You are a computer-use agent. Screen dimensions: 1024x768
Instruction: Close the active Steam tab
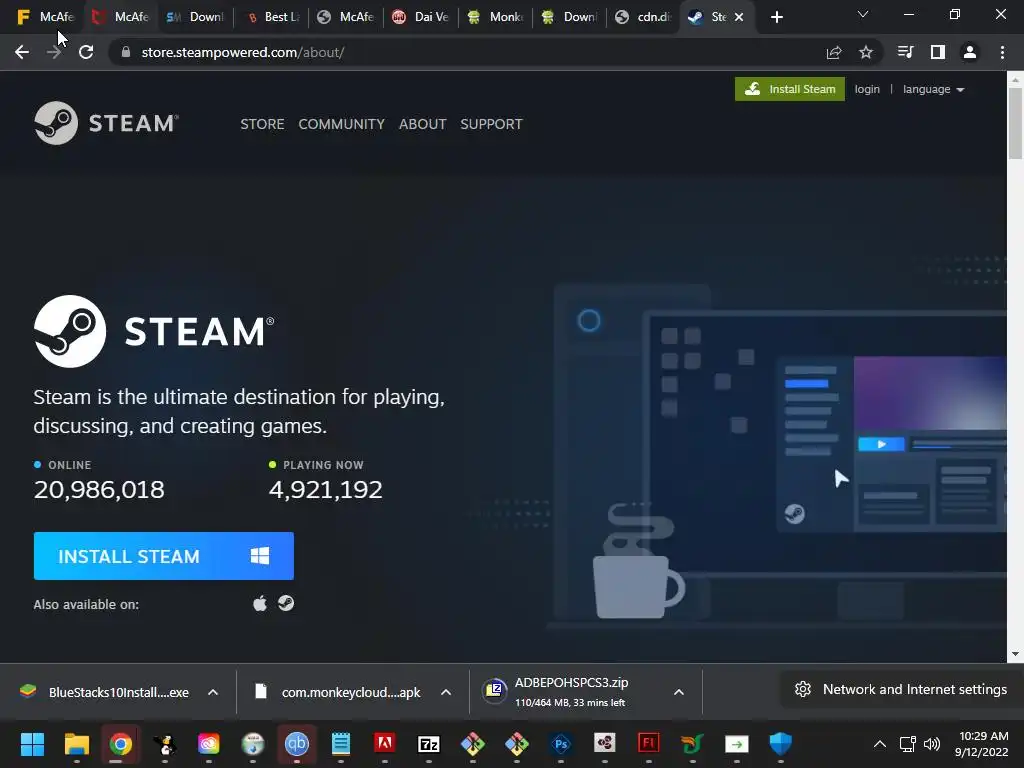coord(739,17)
